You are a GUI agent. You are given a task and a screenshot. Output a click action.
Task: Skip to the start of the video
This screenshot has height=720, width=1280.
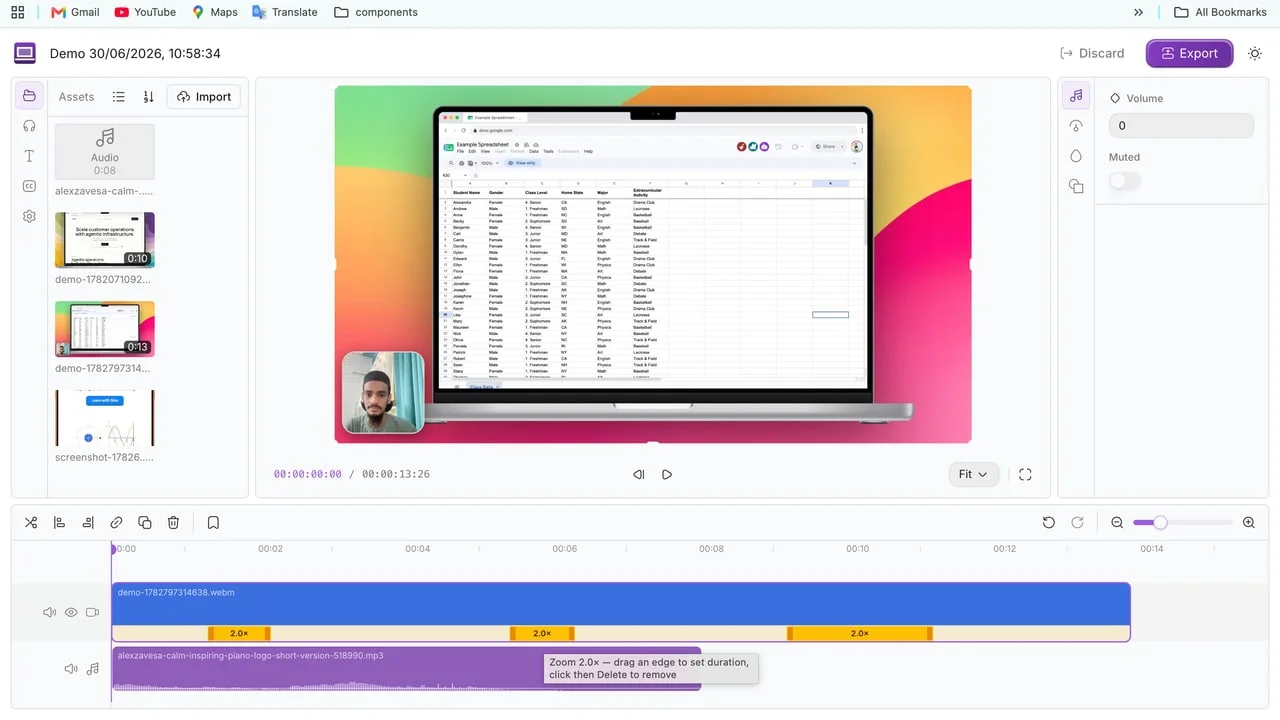tap(639, 474)
